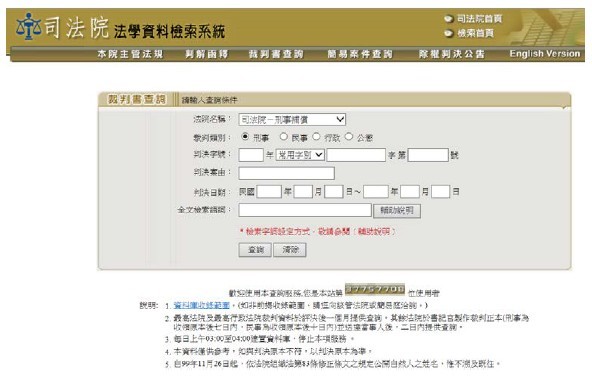Expand the 法院名稱 court dropdown

point(292,120)
